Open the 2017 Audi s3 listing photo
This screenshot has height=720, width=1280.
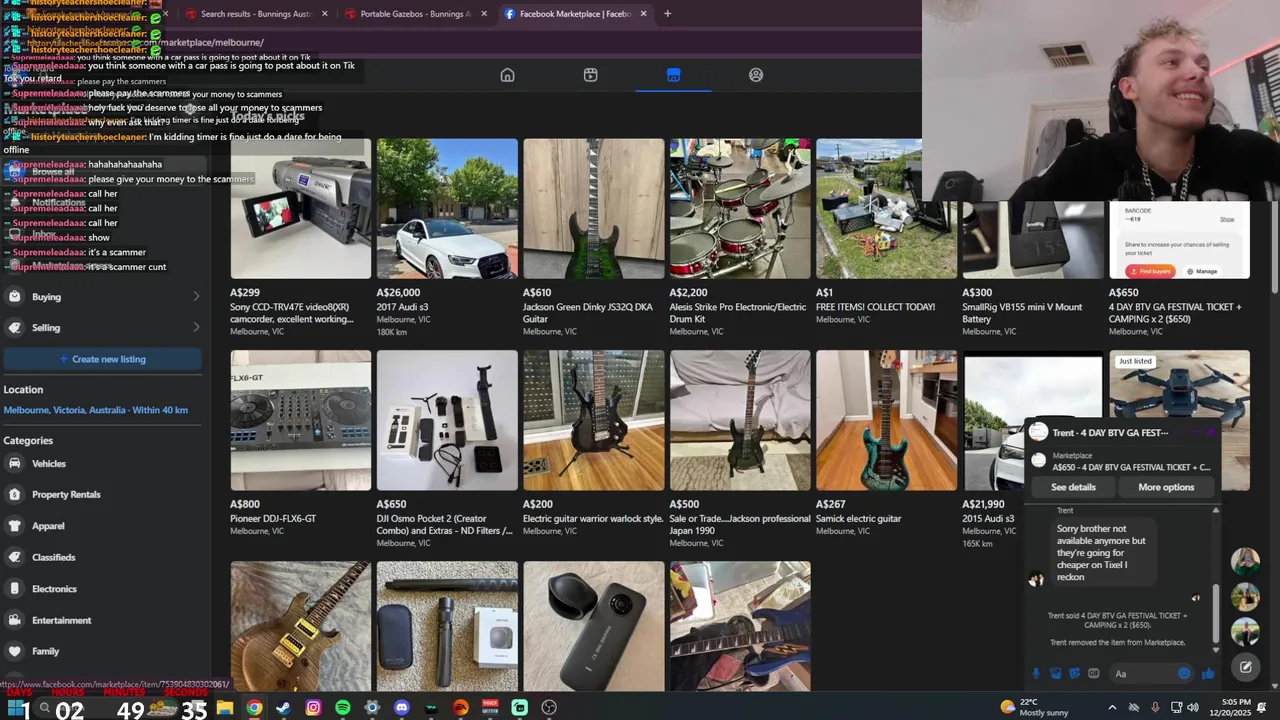coord(447,209)
